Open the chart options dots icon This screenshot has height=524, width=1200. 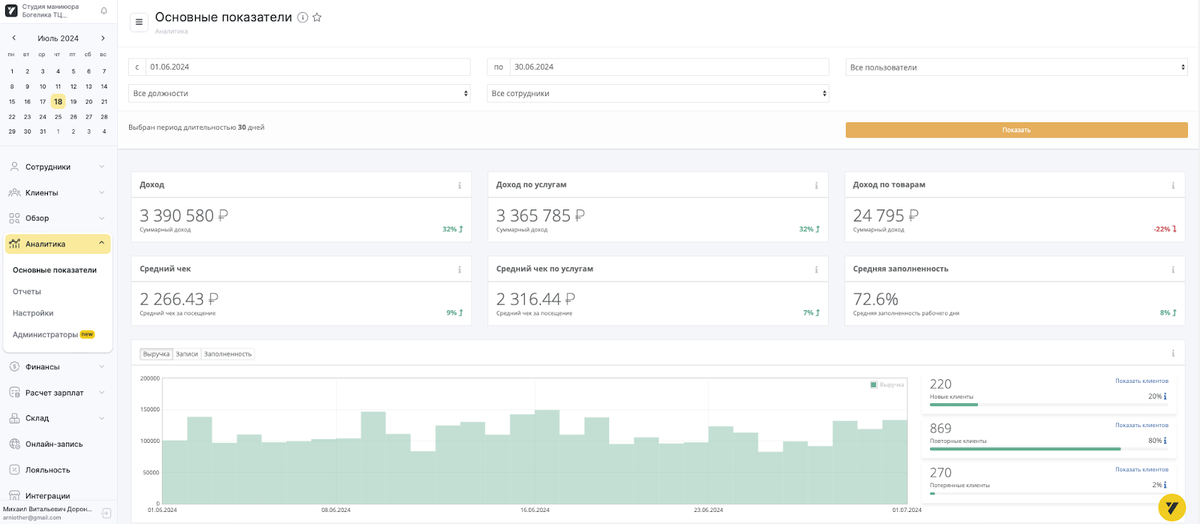click(1172, 354)
